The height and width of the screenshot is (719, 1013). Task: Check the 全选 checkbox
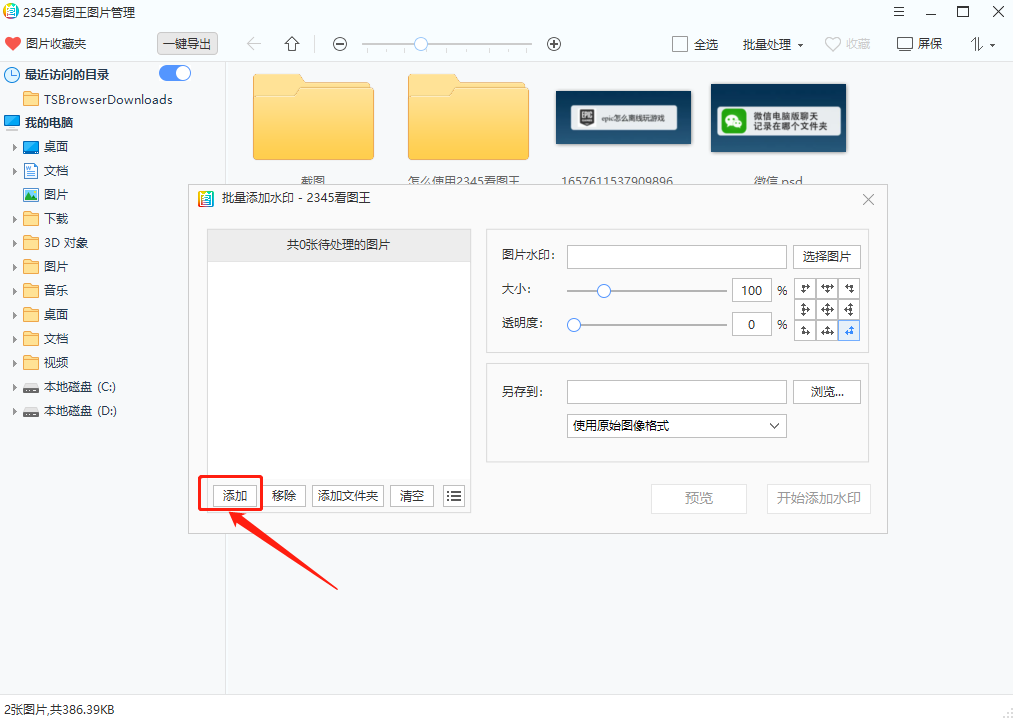point(680,44)
